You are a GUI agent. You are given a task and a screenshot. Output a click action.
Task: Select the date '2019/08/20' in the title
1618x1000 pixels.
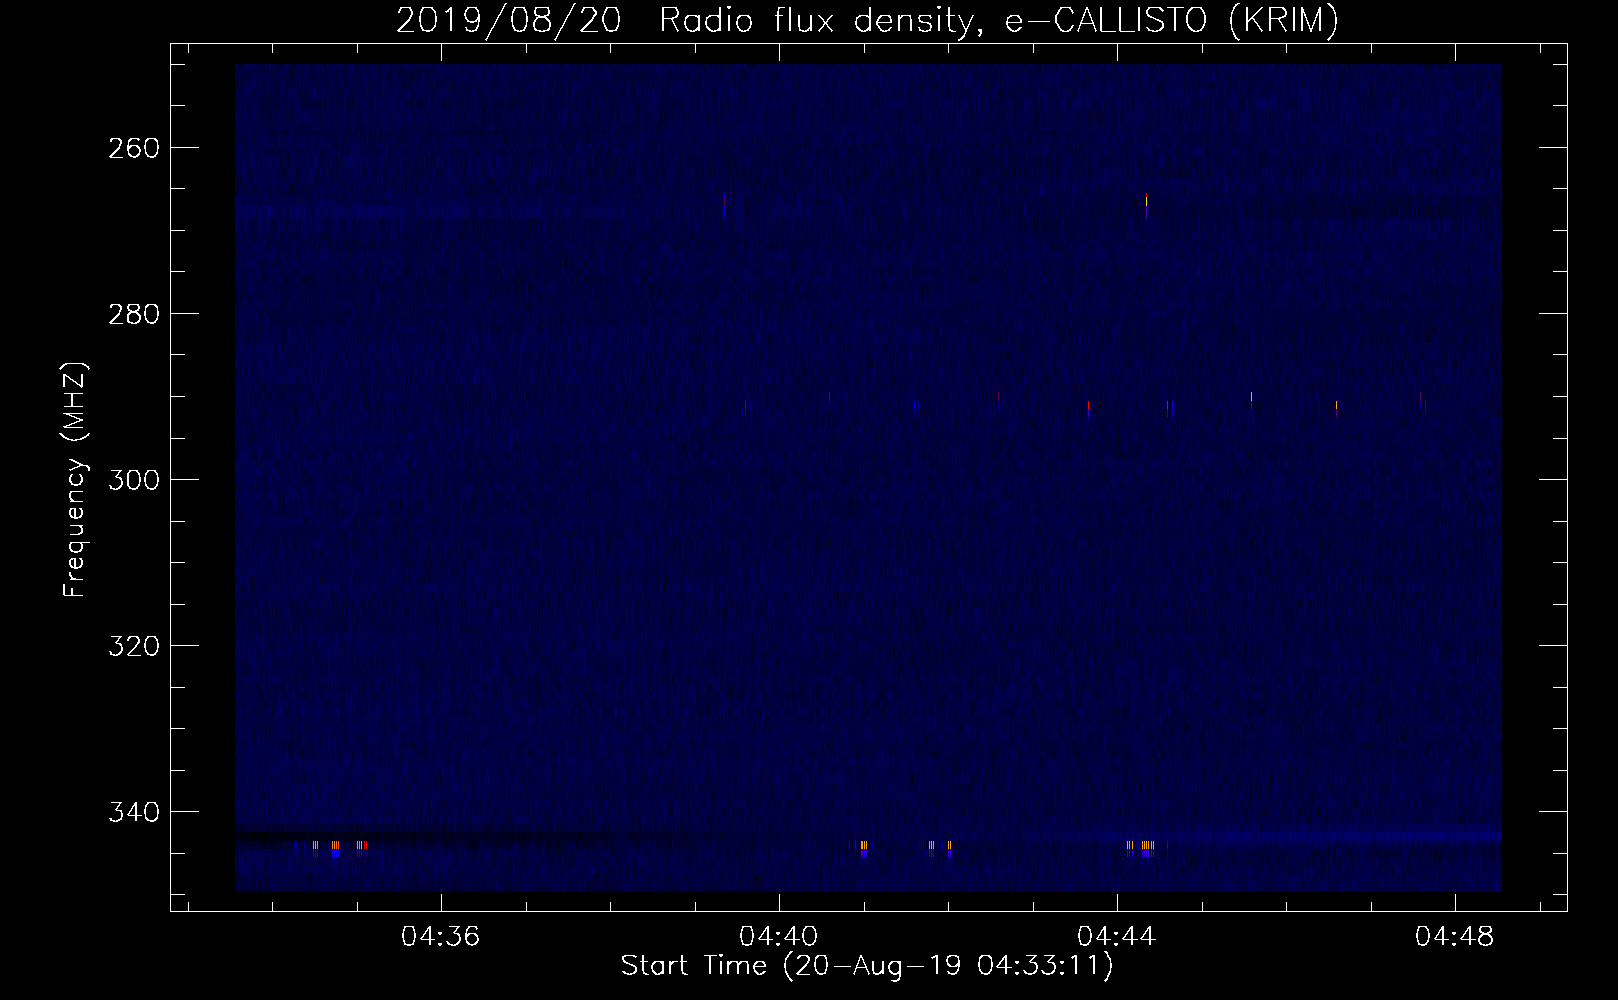point(509,20)
